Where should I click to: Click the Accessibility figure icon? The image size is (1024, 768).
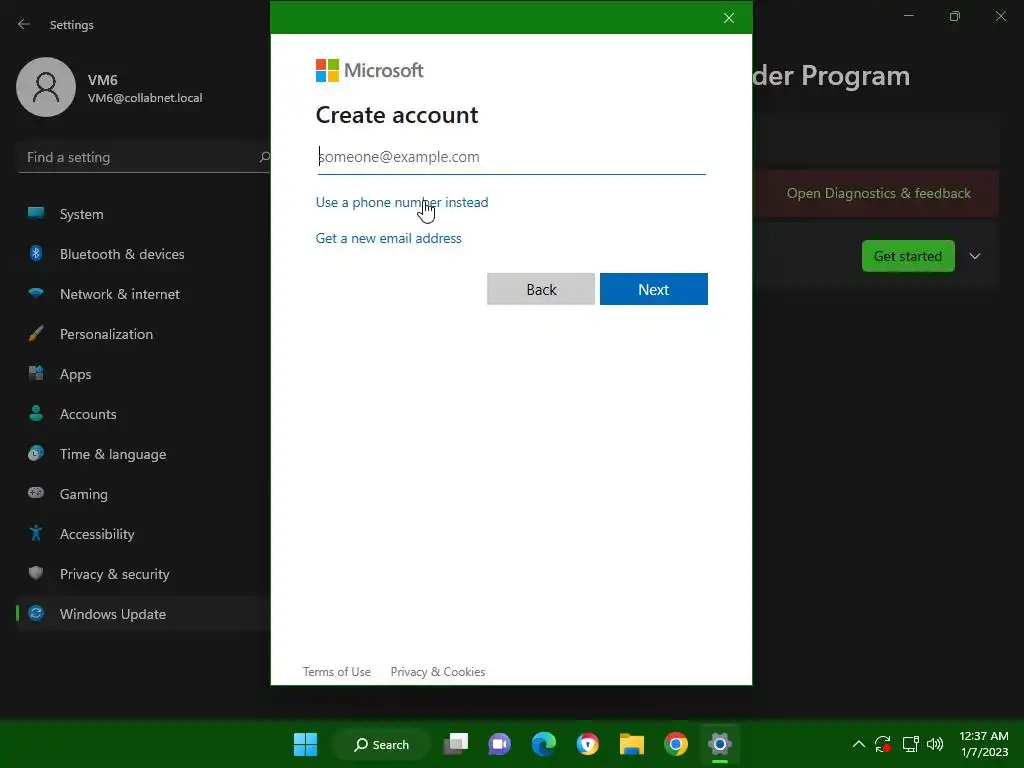point(36,534)
